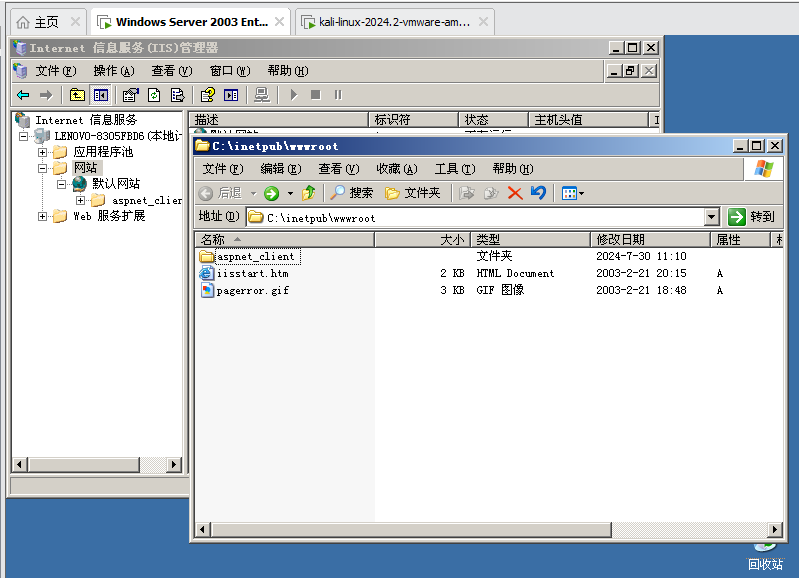Open Explorer 编辑(E) menu
Viewport: 799px width, 578px height.
pos(281,169)
